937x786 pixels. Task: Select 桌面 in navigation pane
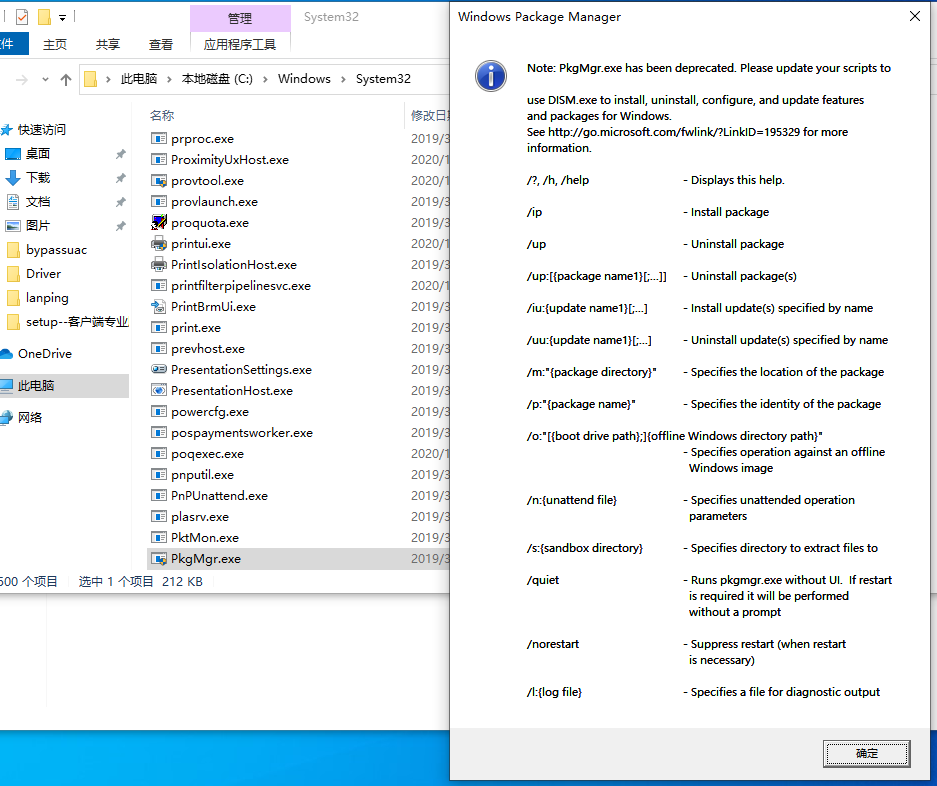coord(38,154)
